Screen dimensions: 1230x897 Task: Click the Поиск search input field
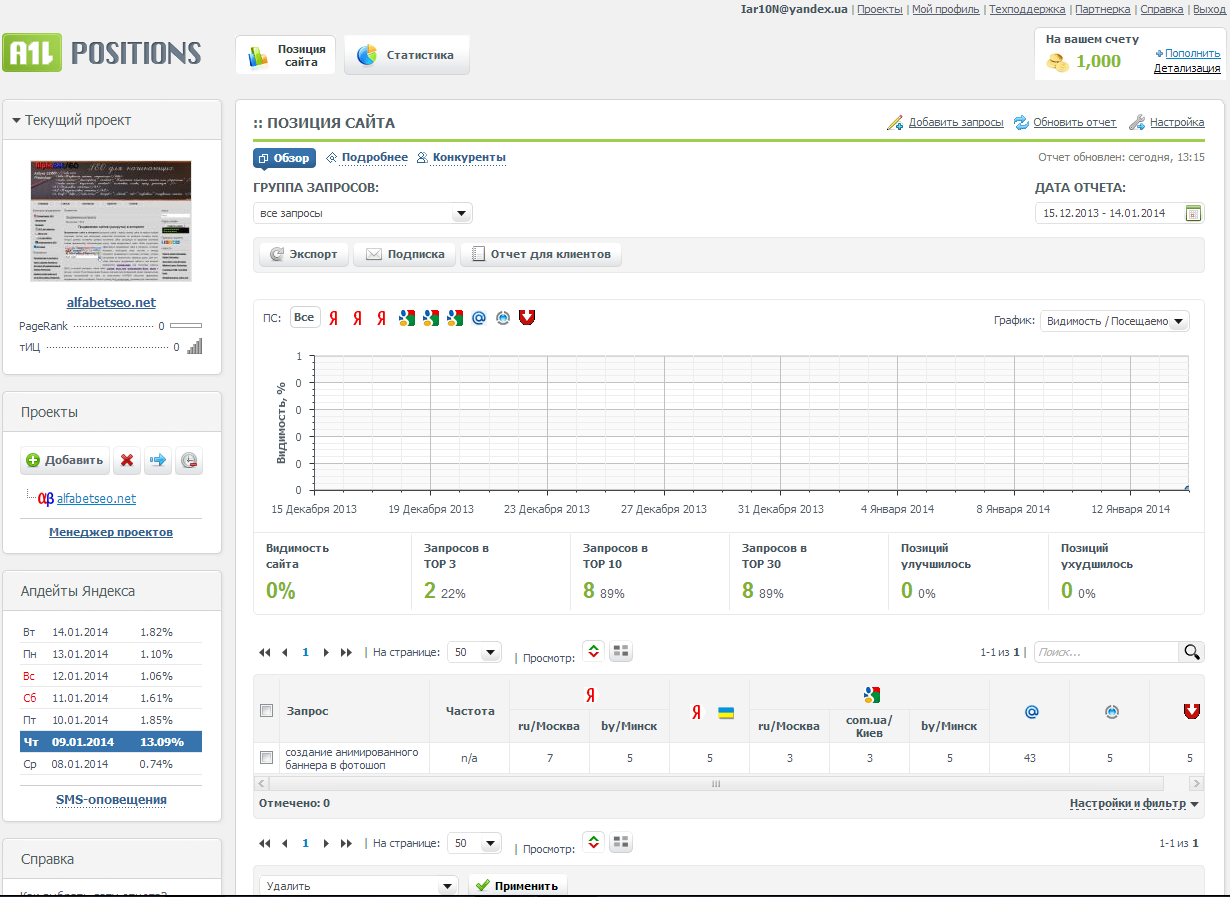tap(1106, 652)
